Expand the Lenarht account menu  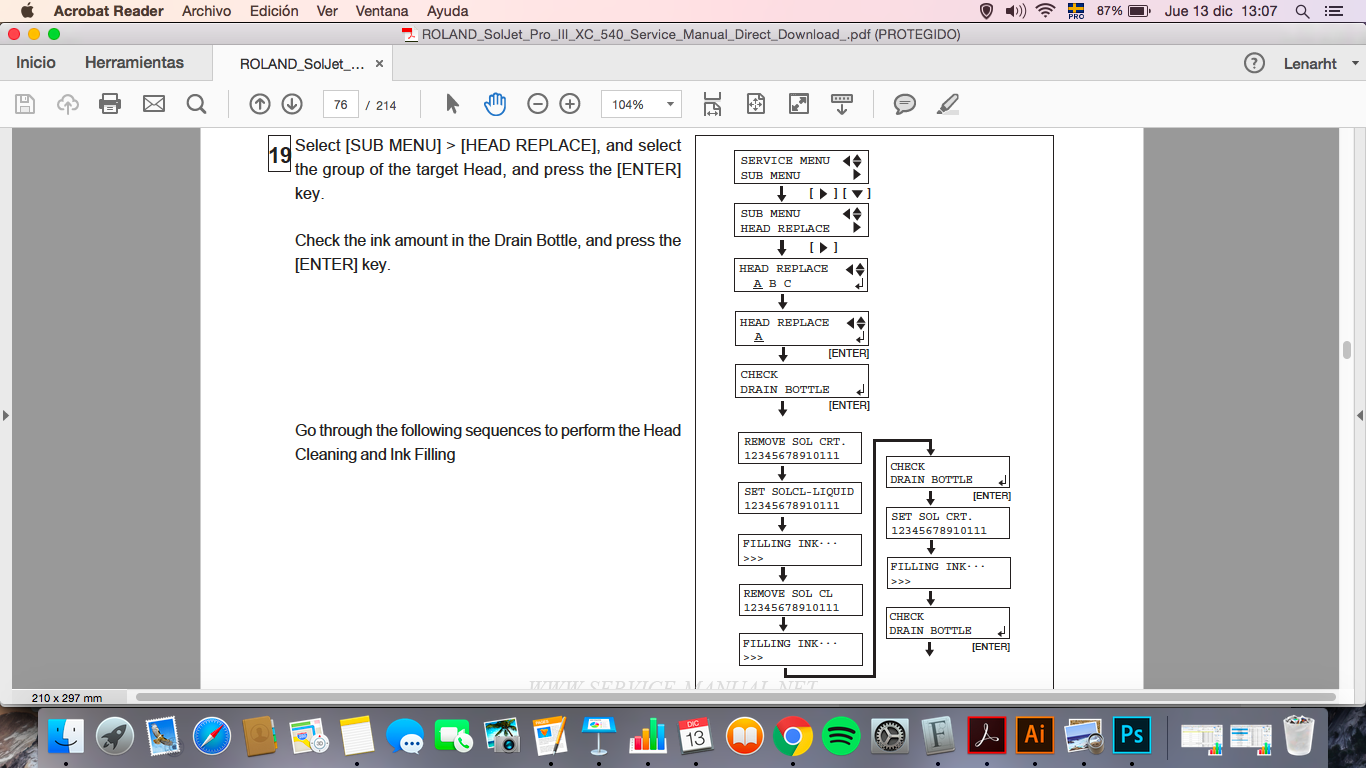click(x=1322, y=63)
